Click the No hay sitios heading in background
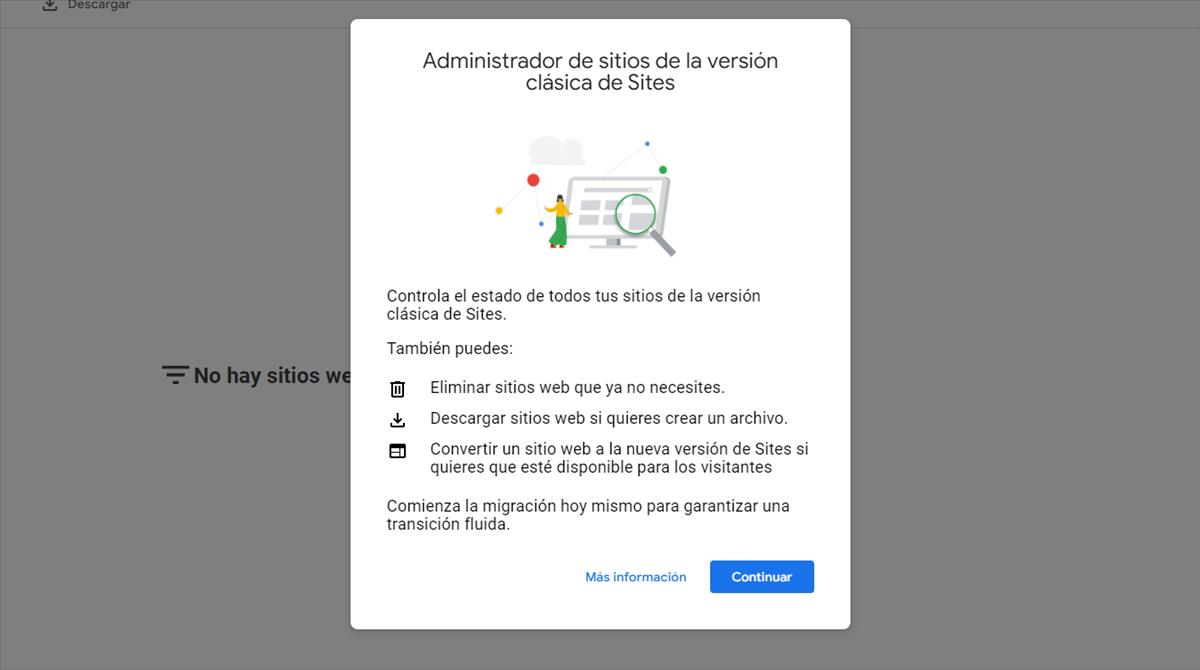The image size is (1200, 670). (x=272, y=376)
